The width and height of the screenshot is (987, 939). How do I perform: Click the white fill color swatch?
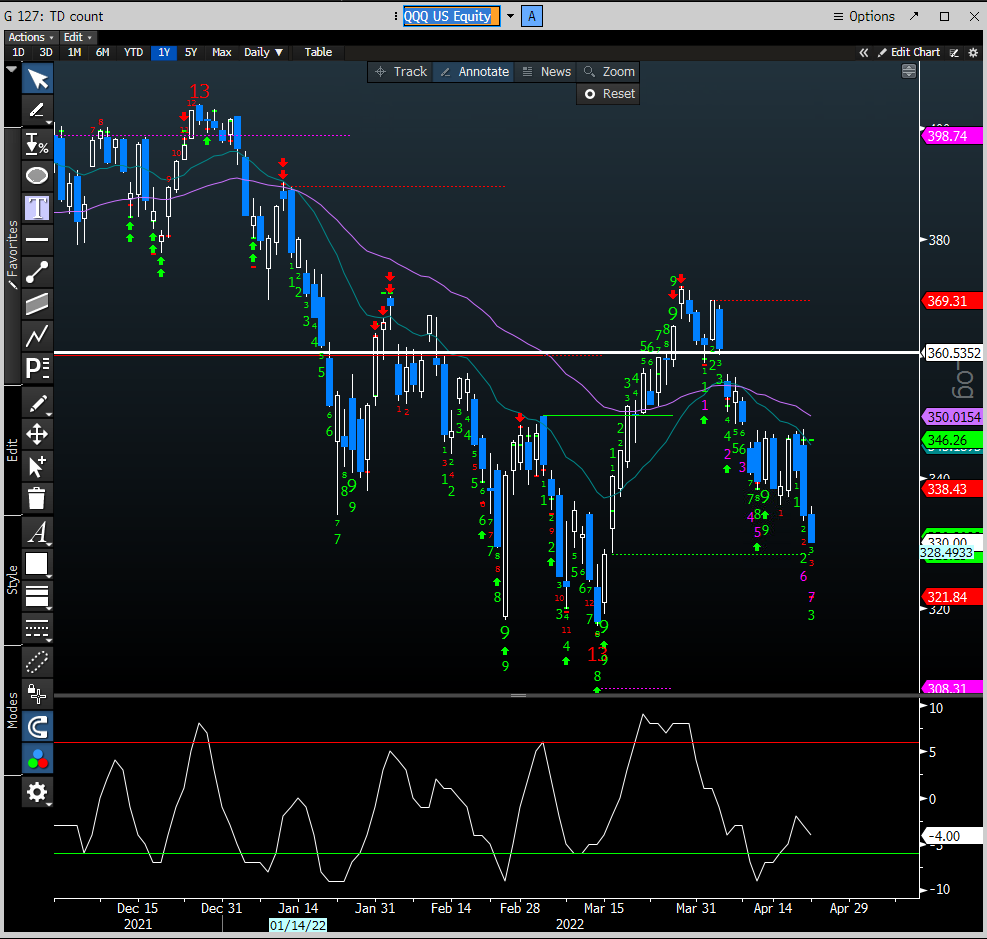point(37,564)
